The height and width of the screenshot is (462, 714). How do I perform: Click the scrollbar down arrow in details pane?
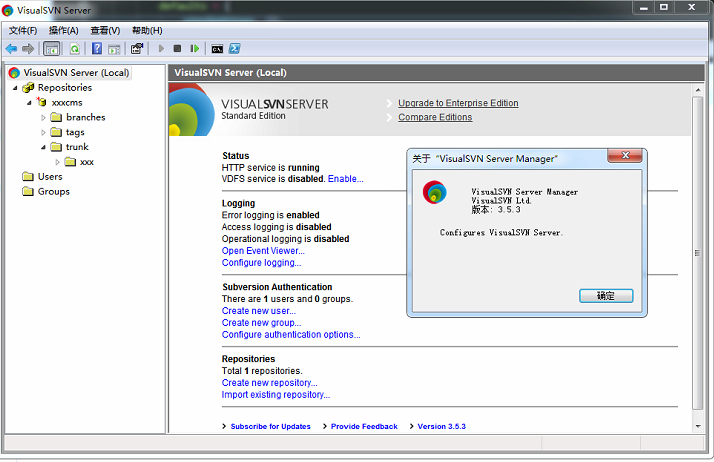tap(698, 426)
